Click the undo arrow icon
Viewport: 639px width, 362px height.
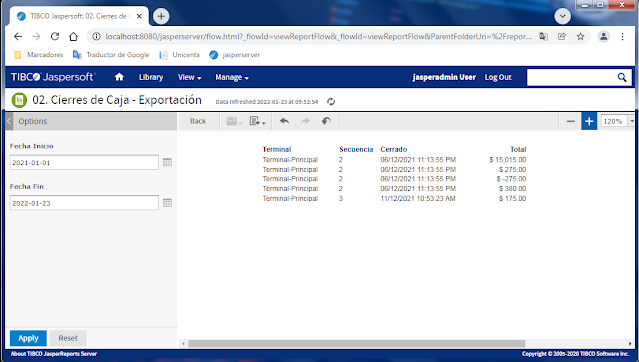[x=284, y=121]
